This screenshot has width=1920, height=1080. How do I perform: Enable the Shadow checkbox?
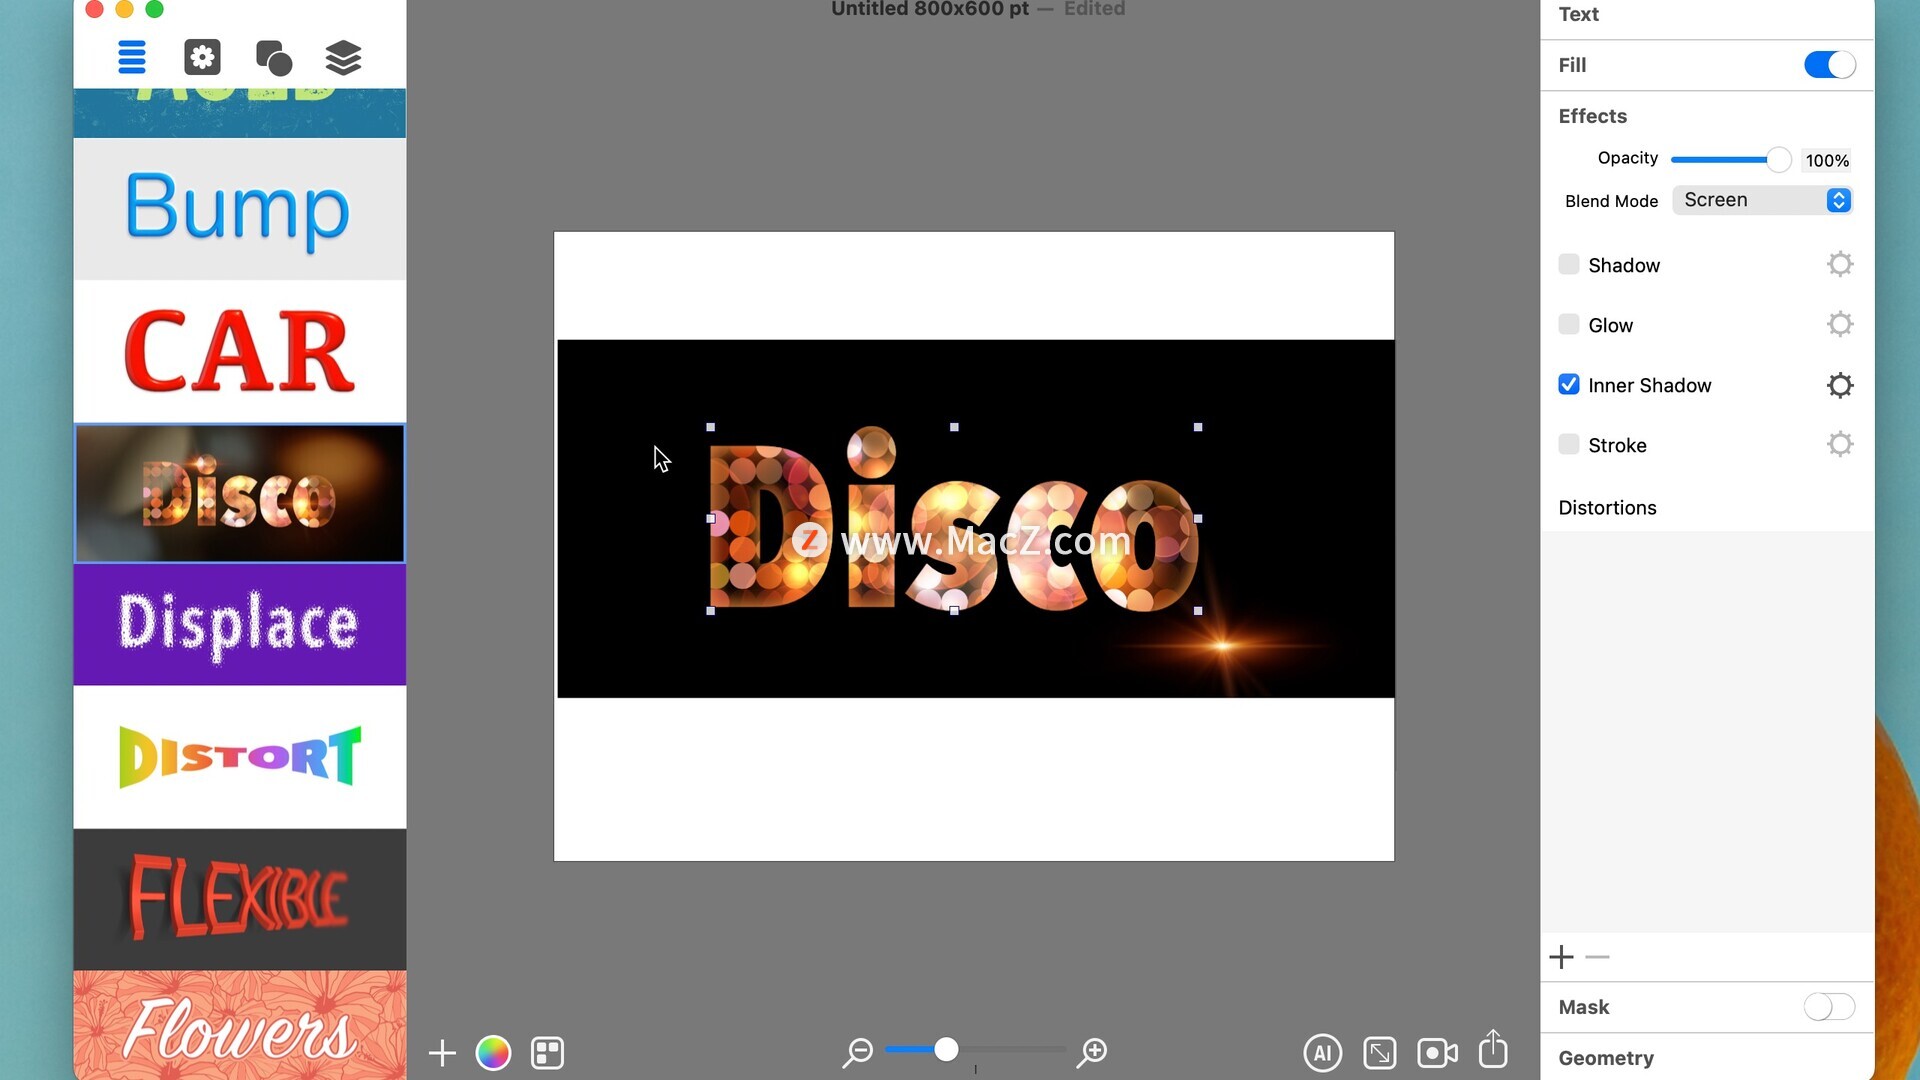[x=1569, y=265]
